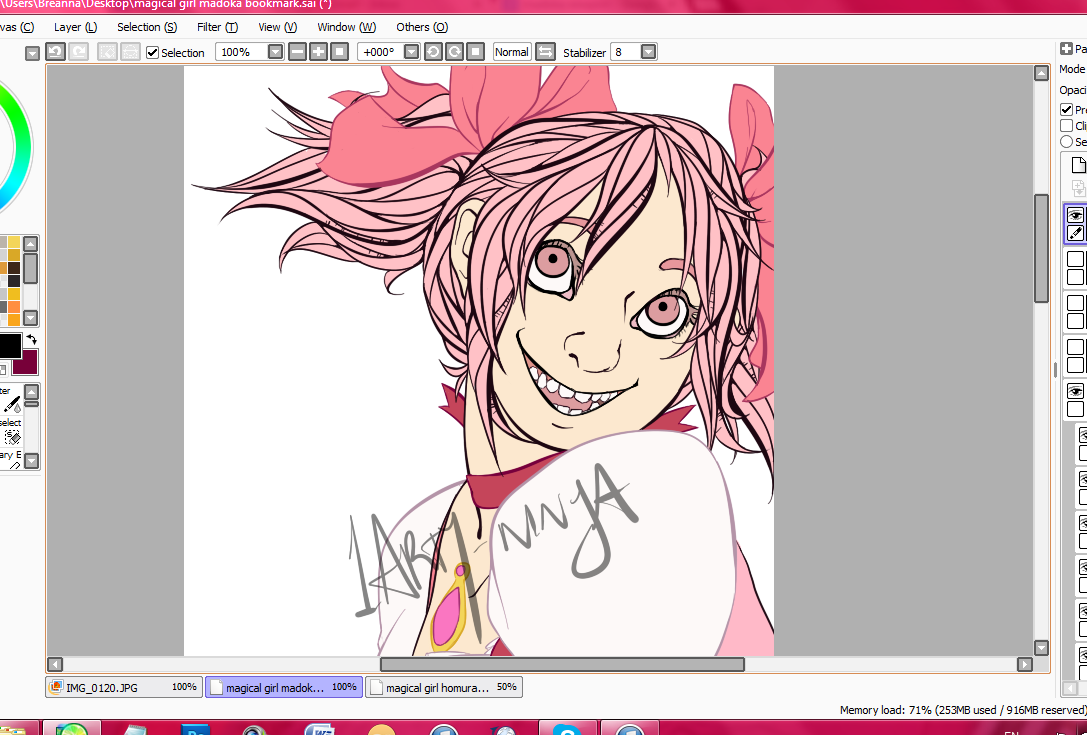Select the Selection source radio button

pyautogui.click(x=1066, y=141)
